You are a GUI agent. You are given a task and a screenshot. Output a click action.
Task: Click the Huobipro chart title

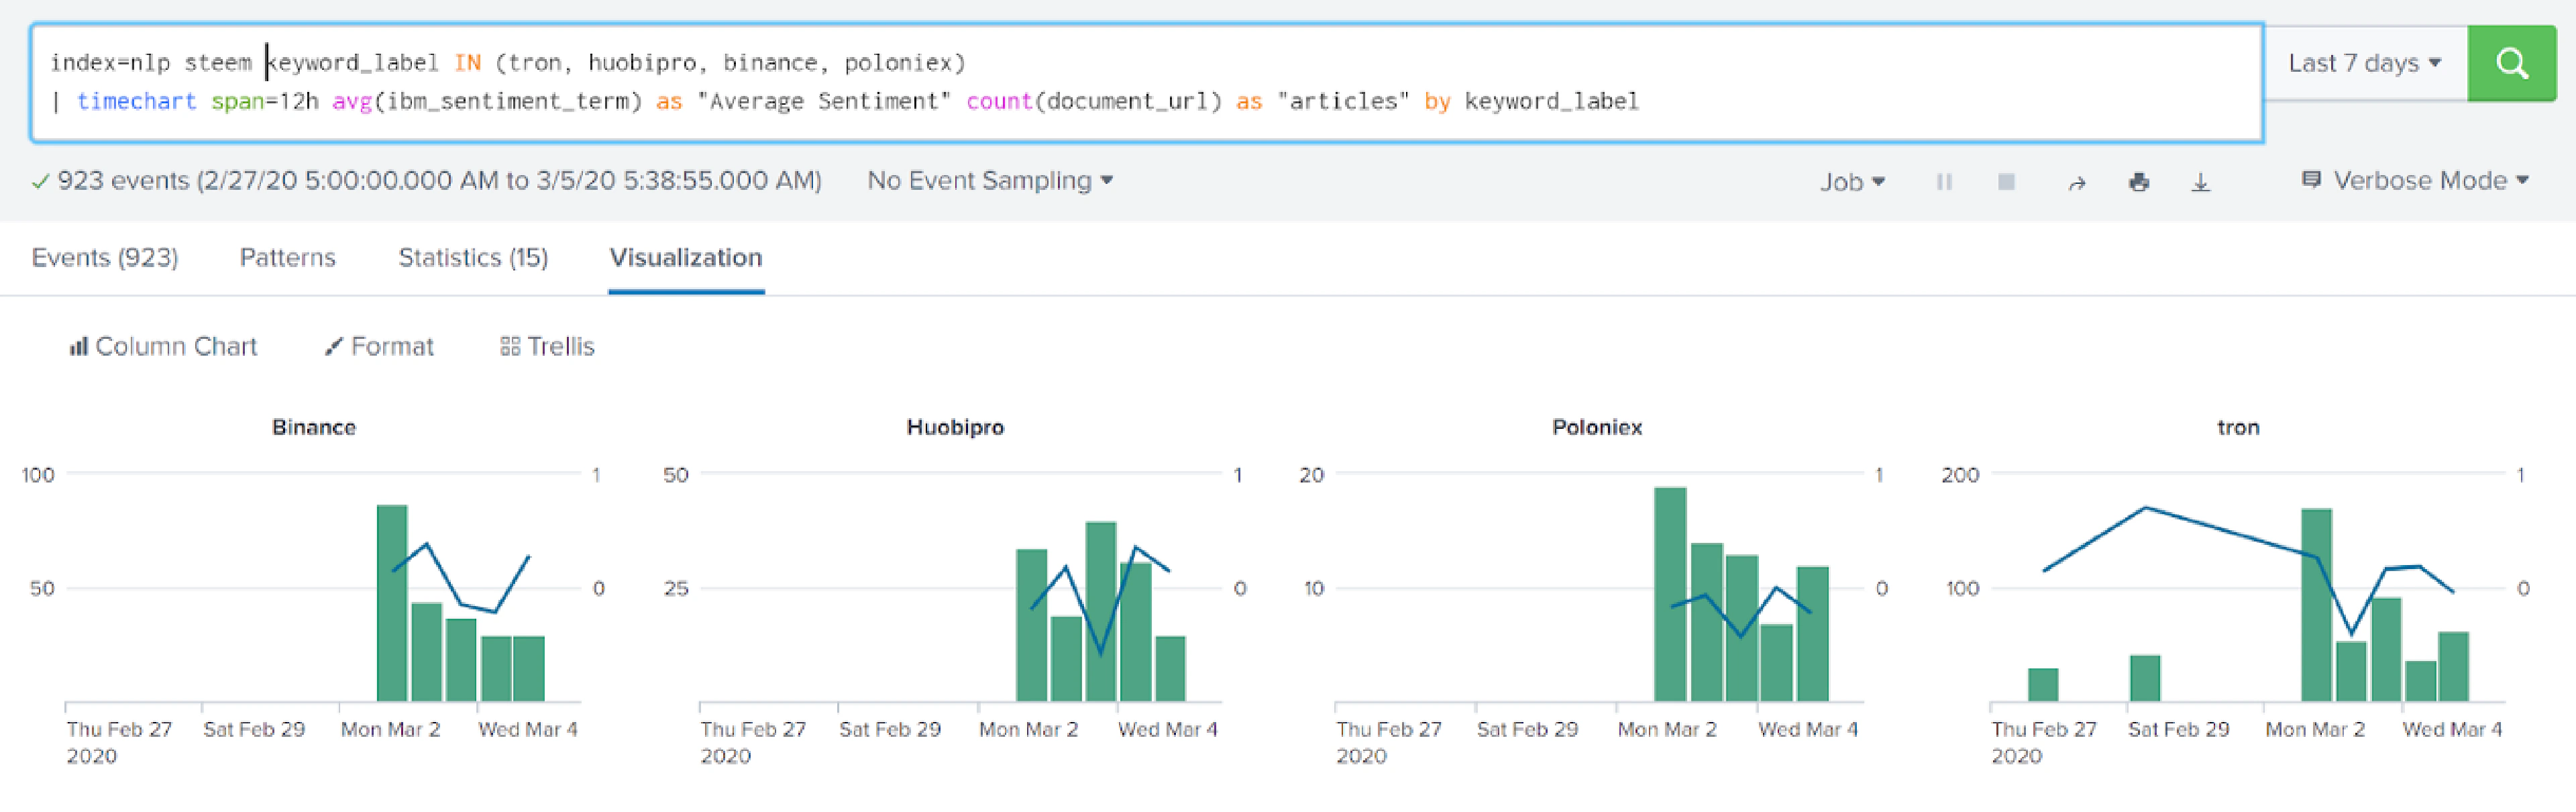click(955, 428)
